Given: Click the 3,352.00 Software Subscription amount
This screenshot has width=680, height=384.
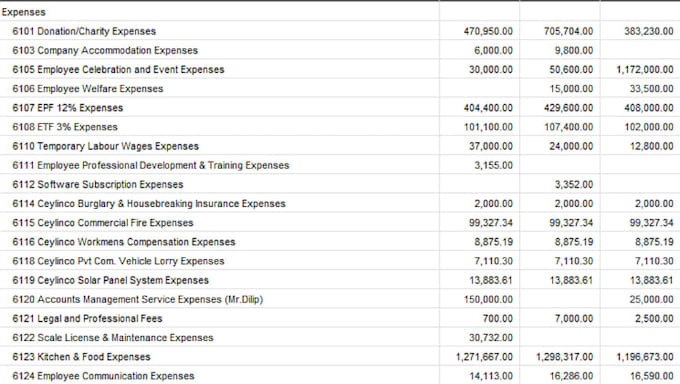Looking at the screenshot, I should tap(574, 184).
